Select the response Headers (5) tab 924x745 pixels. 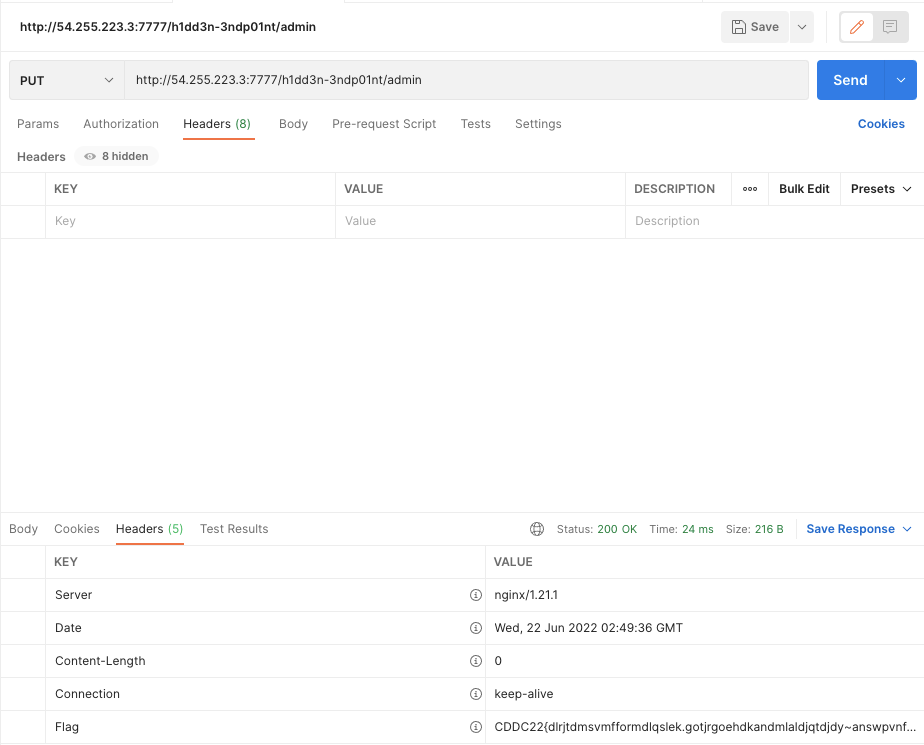coord(150,529)
